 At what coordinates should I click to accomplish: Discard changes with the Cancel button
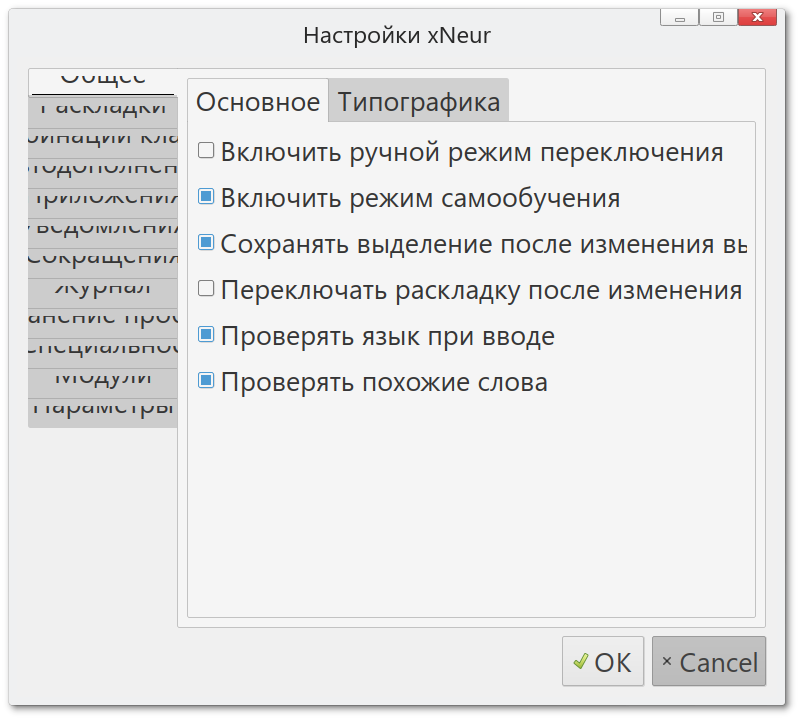pos(709,661)
